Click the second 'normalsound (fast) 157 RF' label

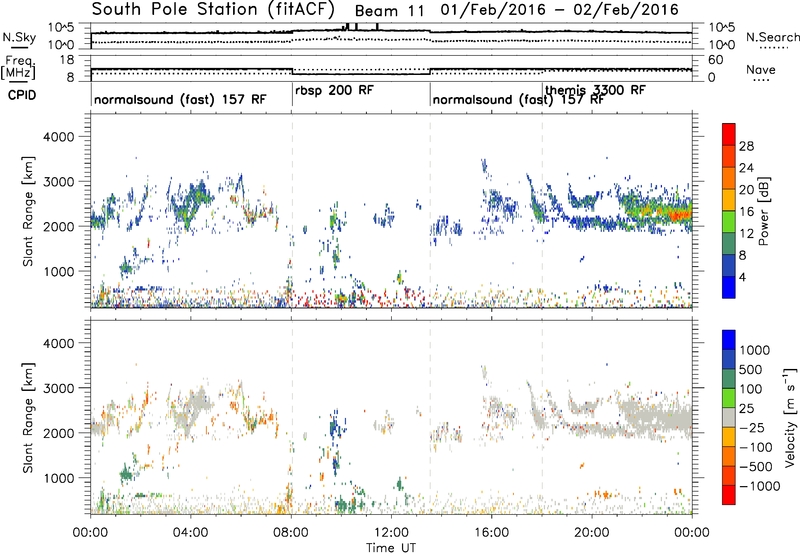[518, 100]
